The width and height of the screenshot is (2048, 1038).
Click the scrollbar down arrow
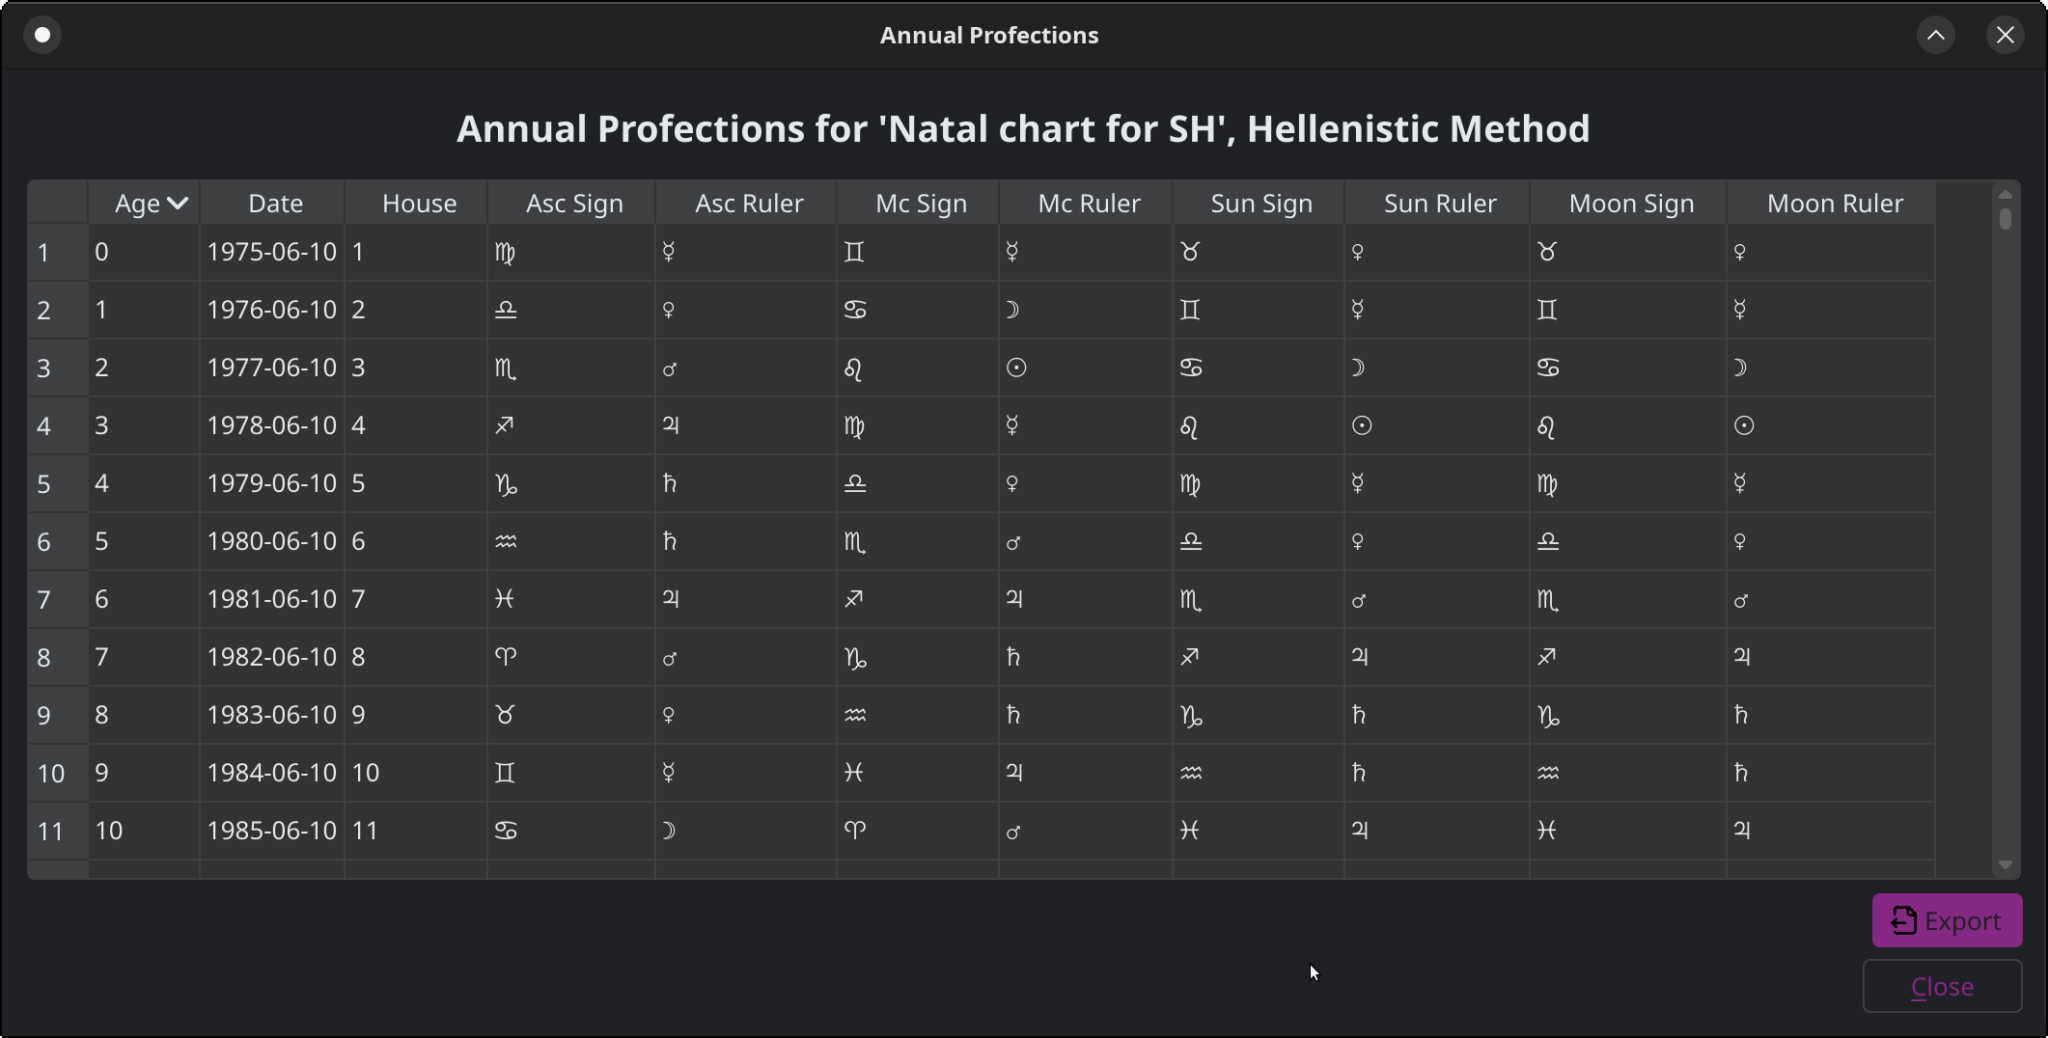point(2005,864)
